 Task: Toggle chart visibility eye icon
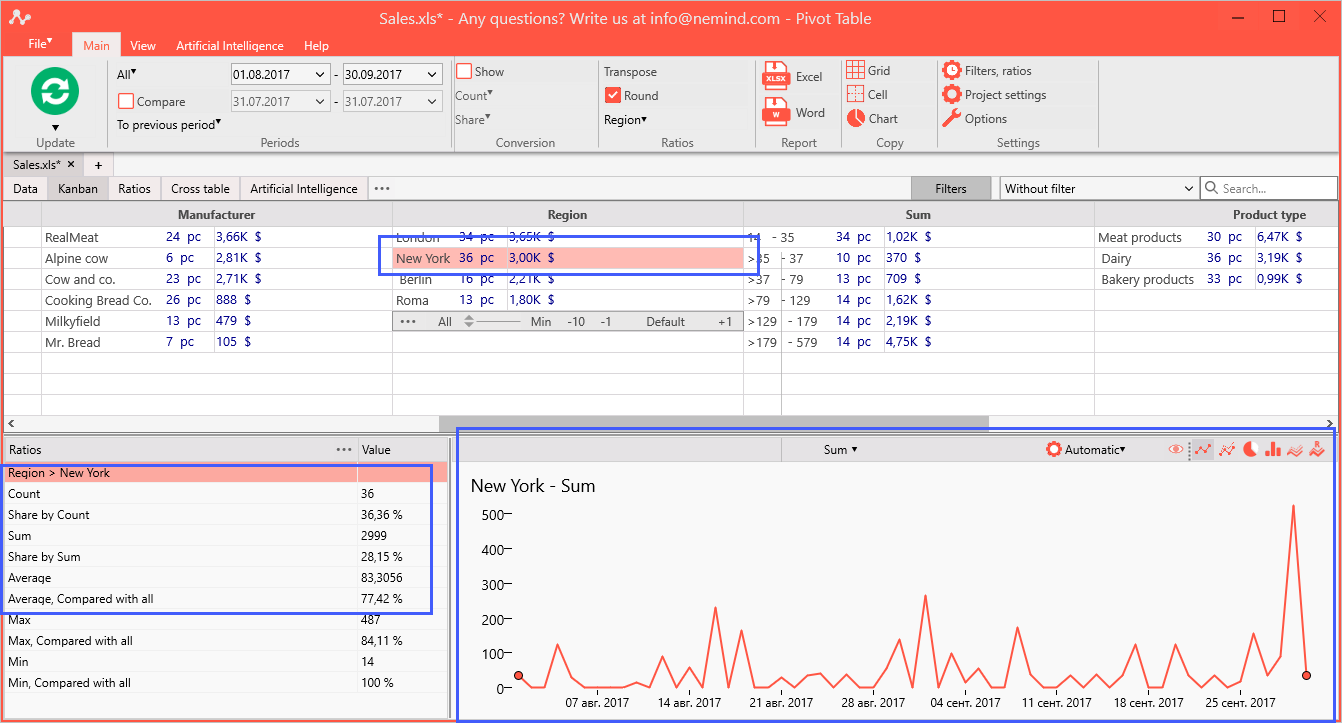point(1176,450)
